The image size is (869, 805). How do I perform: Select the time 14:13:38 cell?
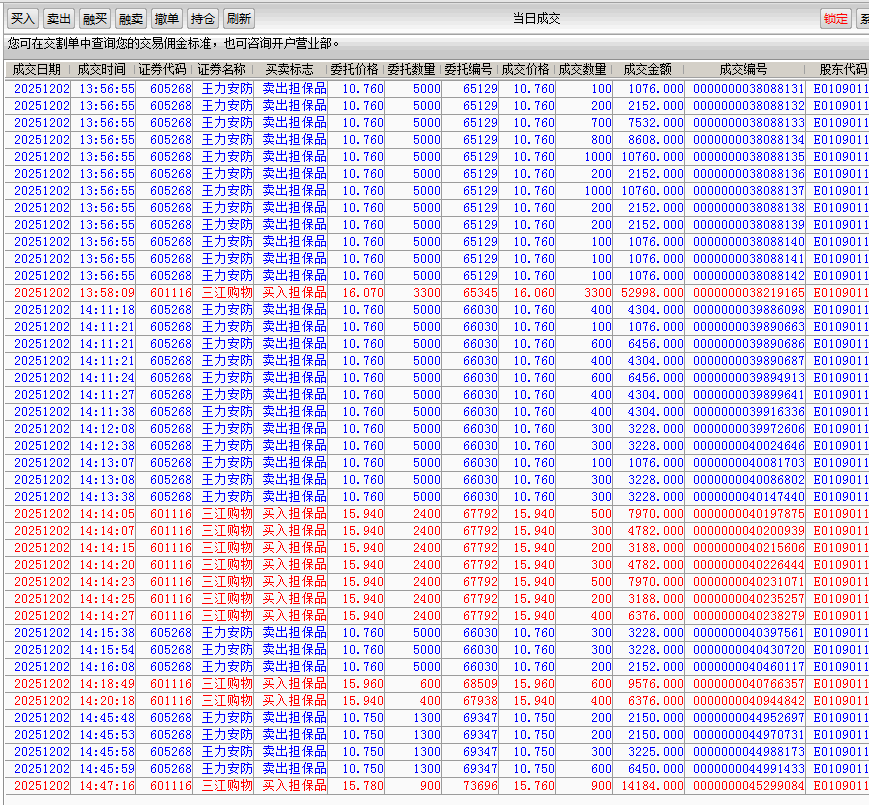[x=106, y=497]
